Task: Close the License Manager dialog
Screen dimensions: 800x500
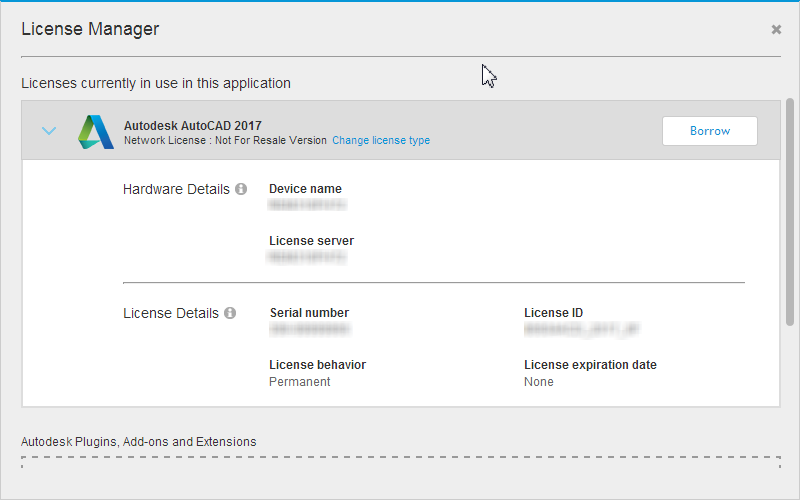Action: pos(776,30)
